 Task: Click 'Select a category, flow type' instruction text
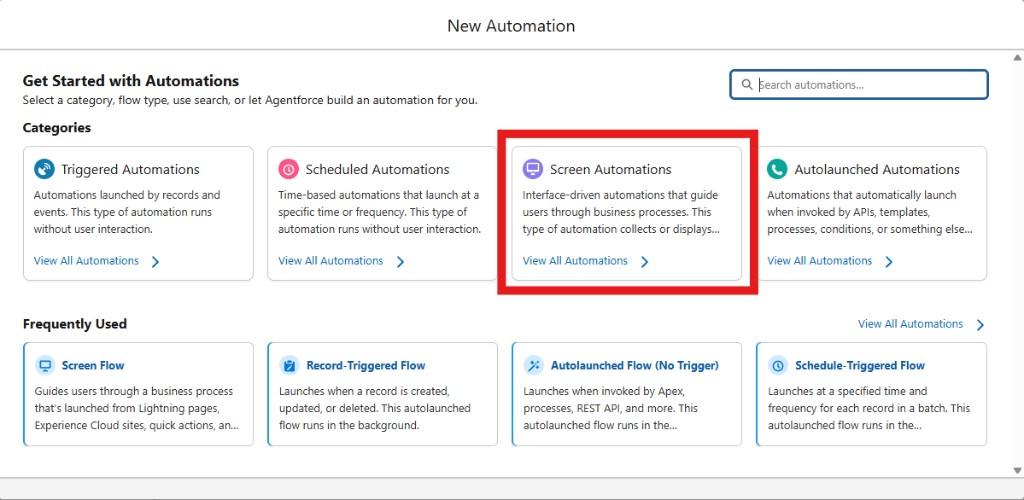pyautogui.click(x=250, y=101)
